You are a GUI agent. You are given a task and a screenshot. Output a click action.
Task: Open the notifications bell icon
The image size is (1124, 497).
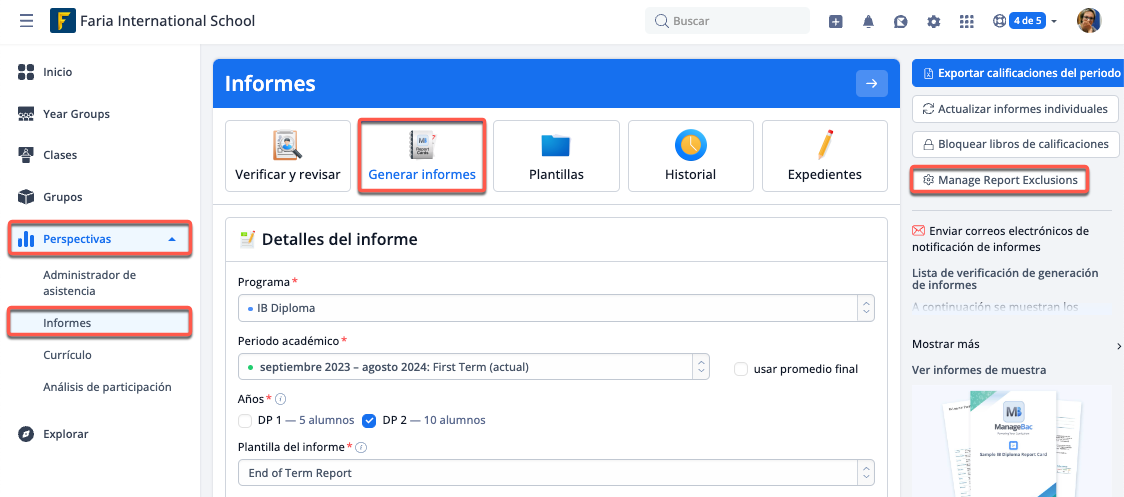868,21
